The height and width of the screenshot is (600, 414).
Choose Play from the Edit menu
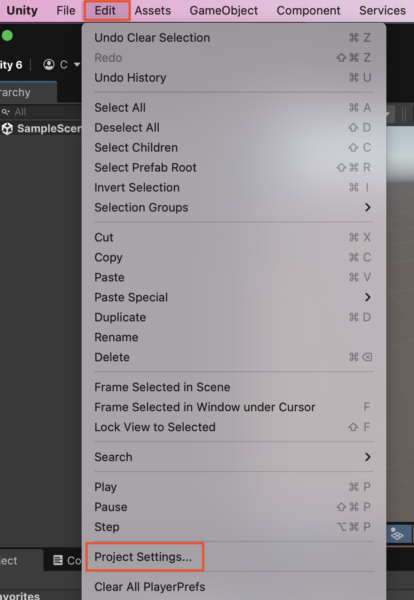[x=105, y=487]
